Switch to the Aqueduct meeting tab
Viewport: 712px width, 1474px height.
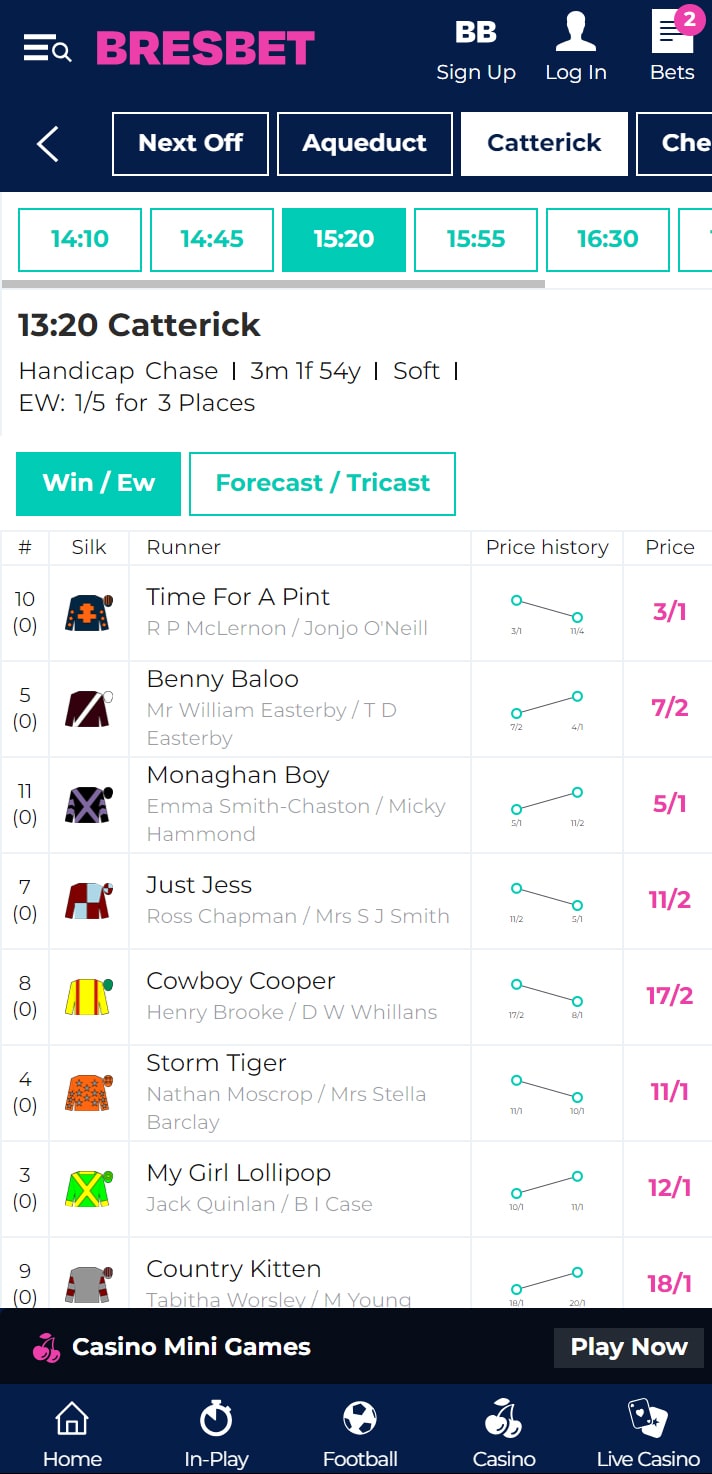tap(364, 143)
